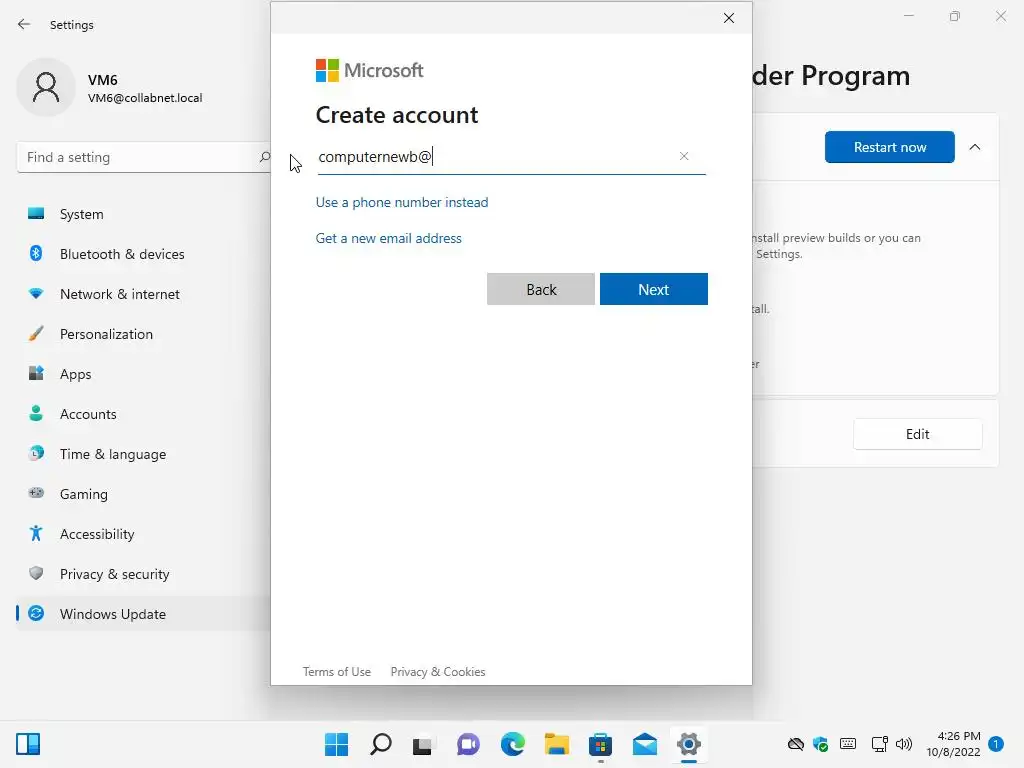Open the Accessibility settings category
Screen dimensions: 1024x768
tap(144, 534)
